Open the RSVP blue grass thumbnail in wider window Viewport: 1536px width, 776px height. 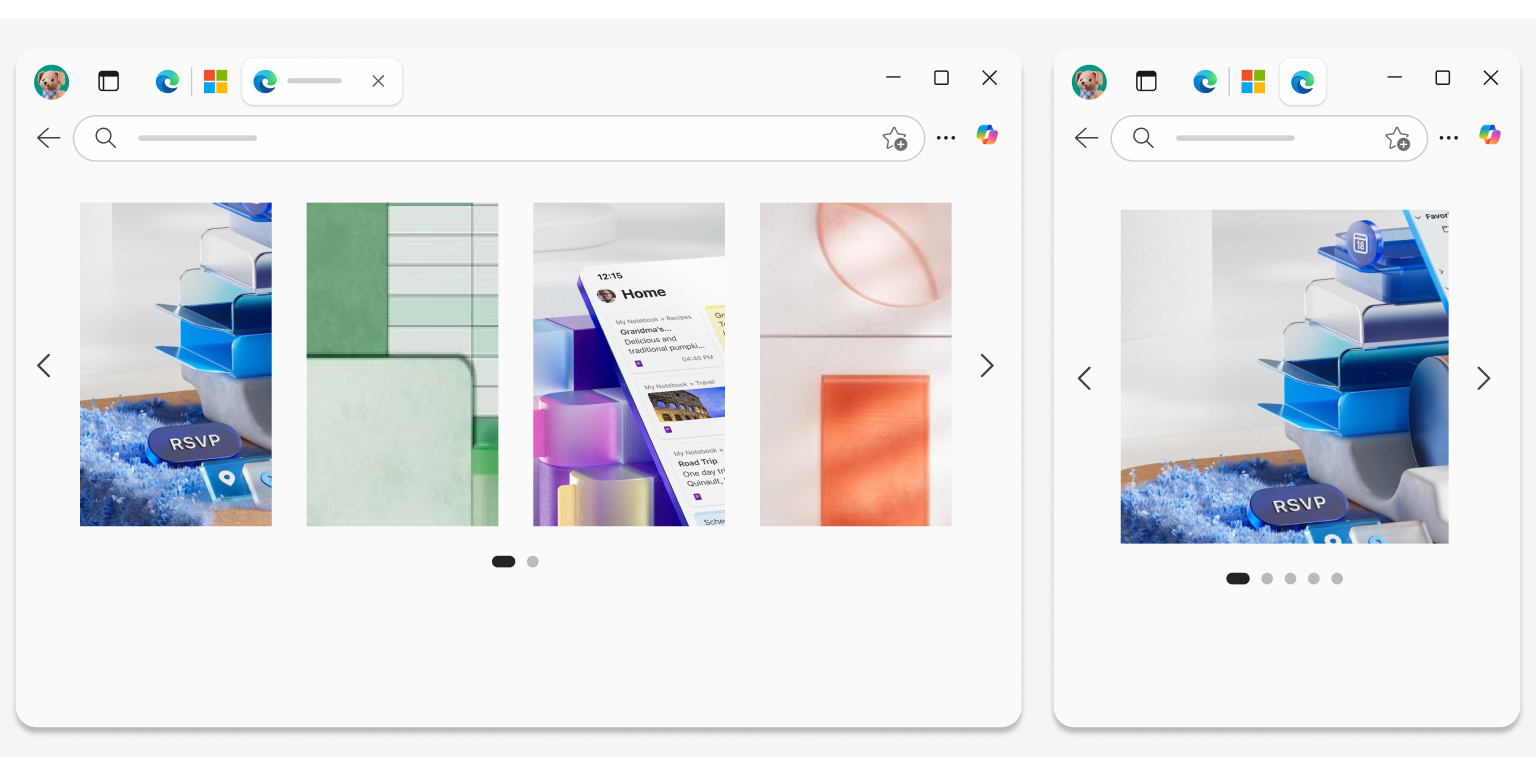coord(176,364)
